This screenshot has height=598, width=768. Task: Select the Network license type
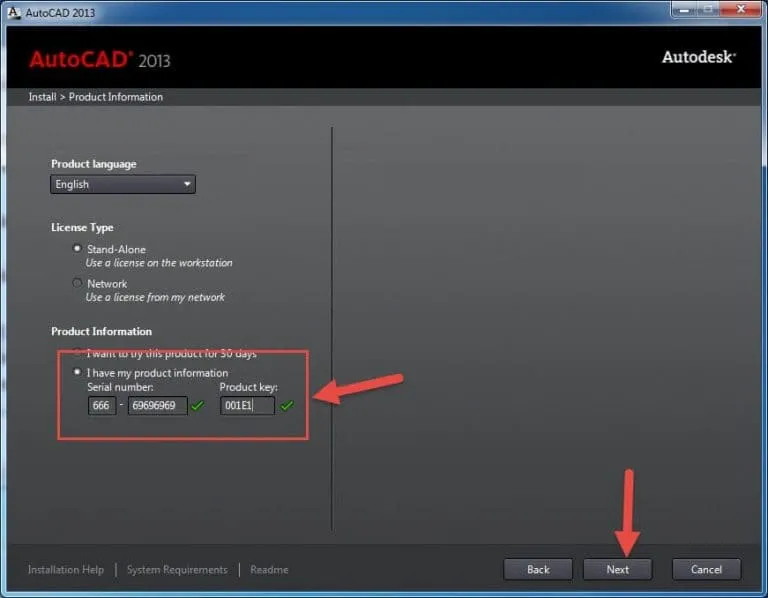pos(77,283)
